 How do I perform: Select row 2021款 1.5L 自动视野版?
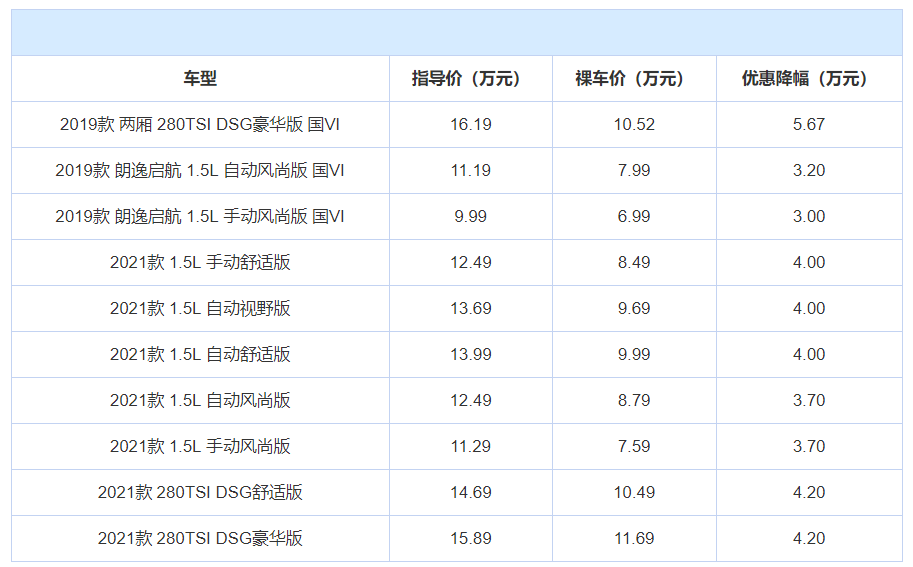pyautogui.click(x=456, y=309)
